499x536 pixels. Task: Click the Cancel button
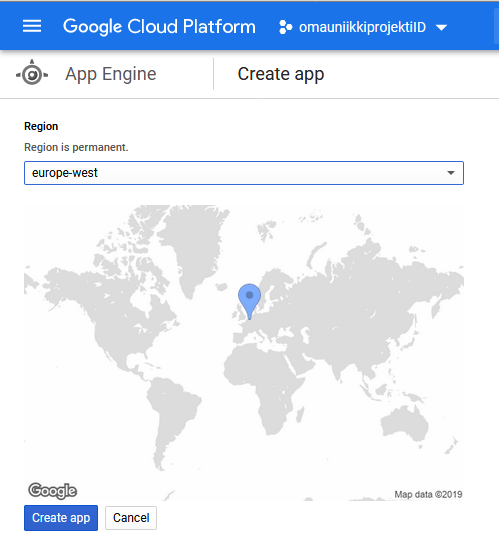point(131,518)
